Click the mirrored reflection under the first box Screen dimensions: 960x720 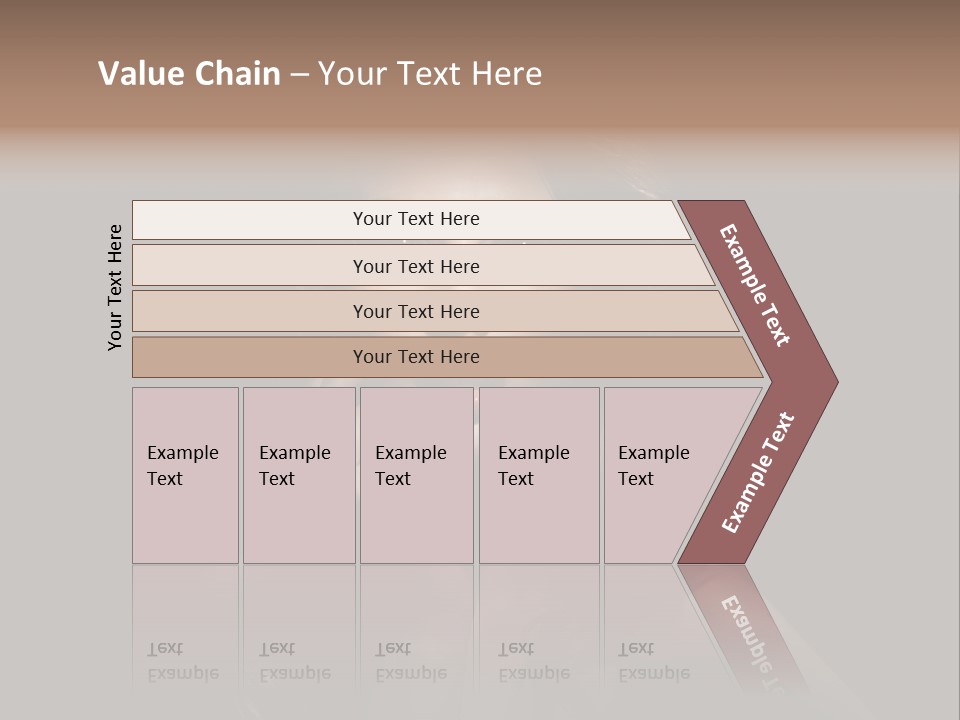pyautogui.click(x=183, y=661)
